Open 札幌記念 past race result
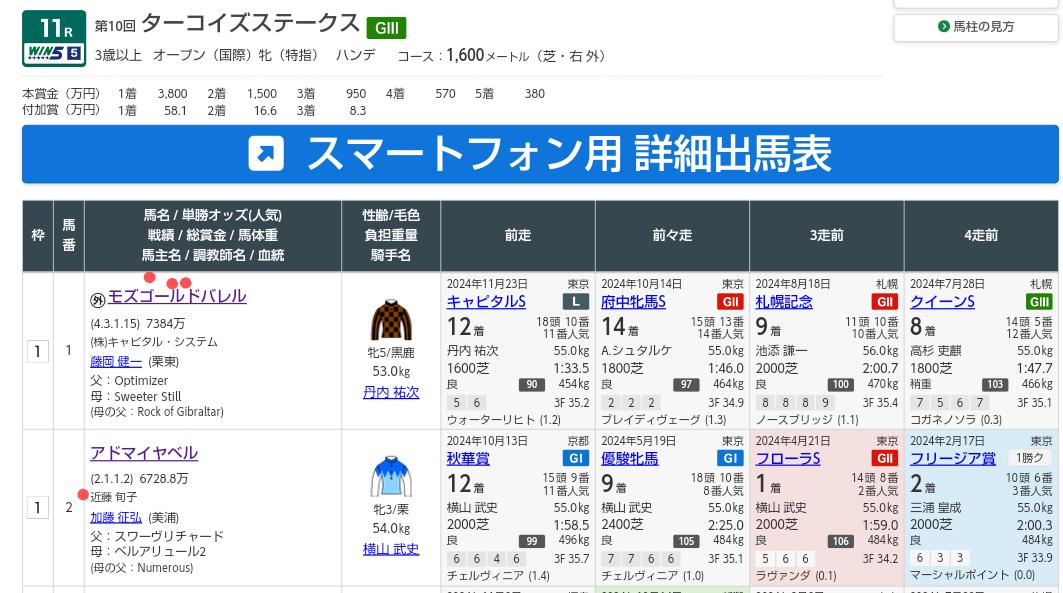 [784, 302]
